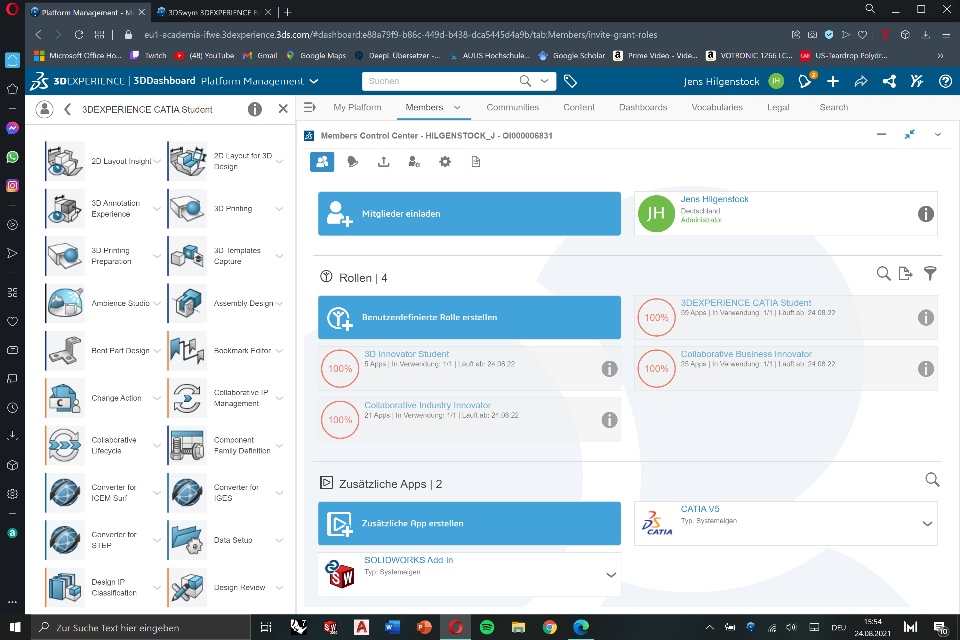
Task: Open Spotify from the Windows taskbar
Action: 487,627
